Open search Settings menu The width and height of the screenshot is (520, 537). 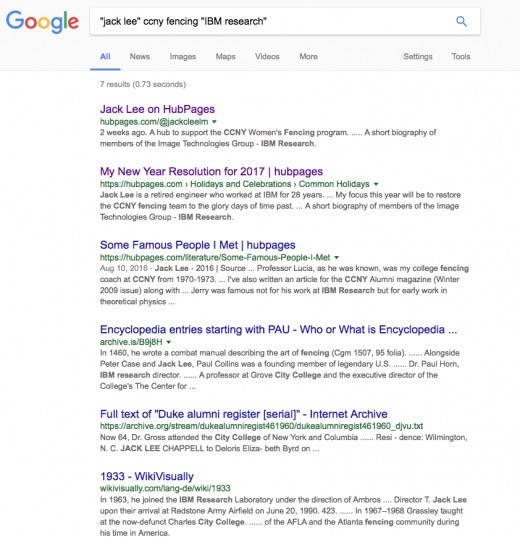[x=418, y=57]
